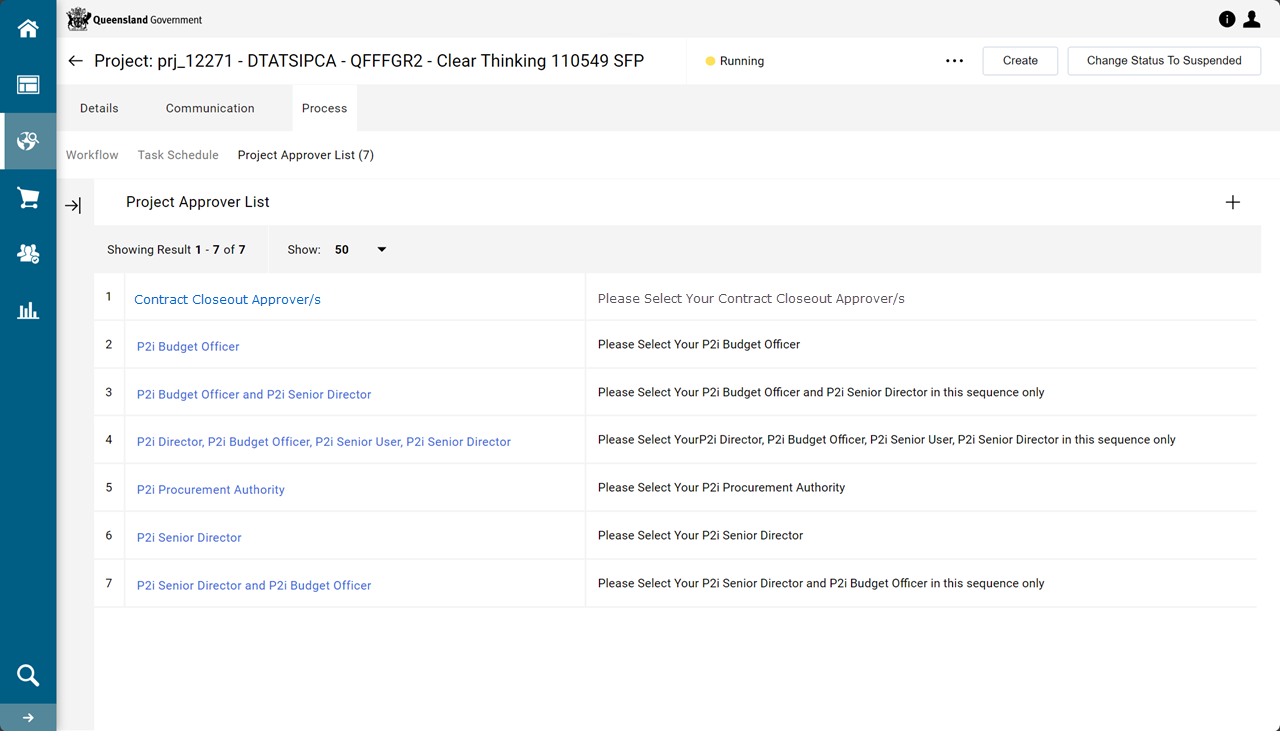Open the shopping cart icon in sidebar
Viewport: 1280px width, 731px height.
pos(28,198)
